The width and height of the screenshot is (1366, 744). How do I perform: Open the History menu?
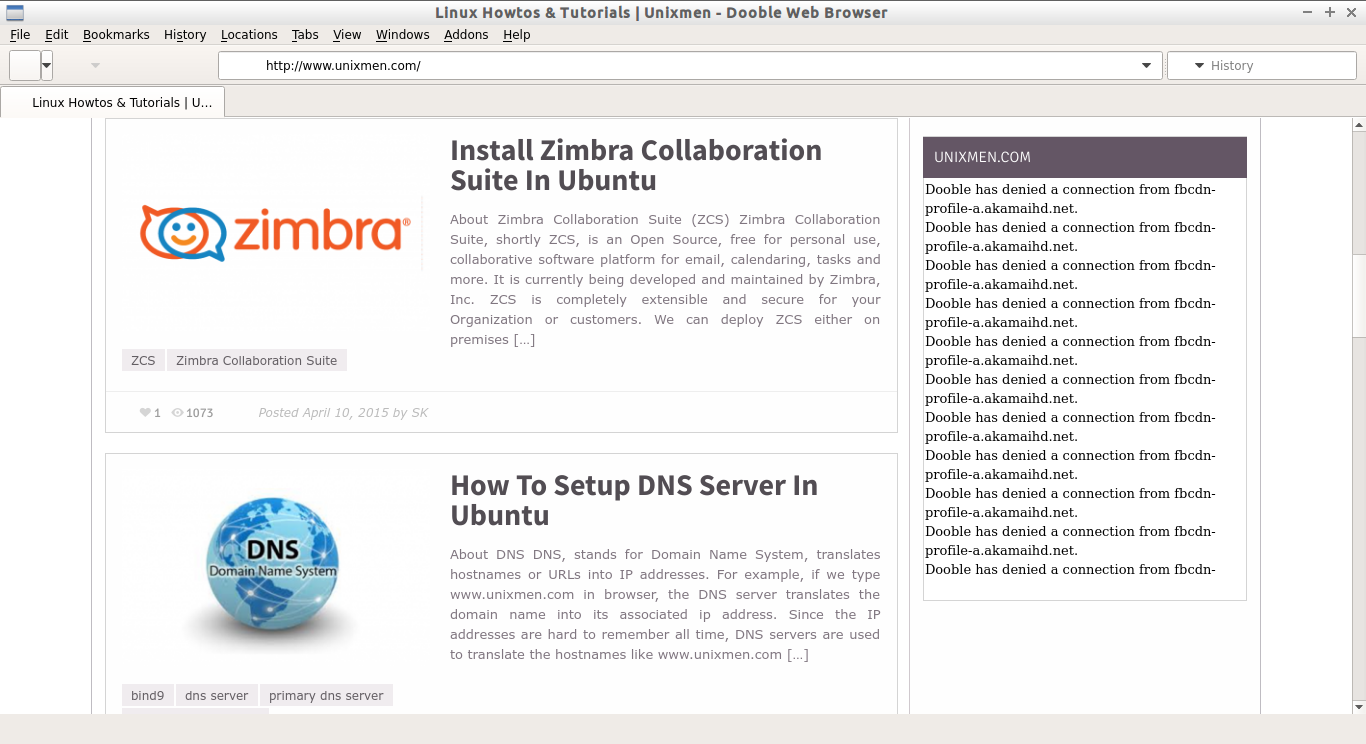pyautogui.click(x=185, y=34)
